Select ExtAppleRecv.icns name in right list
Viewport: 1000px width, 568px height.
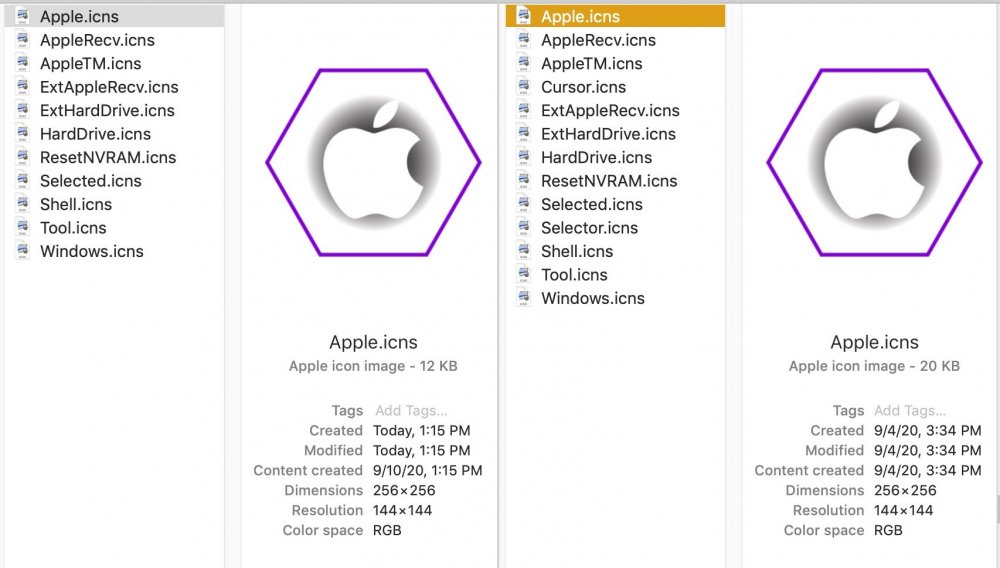(x=610, y=111)
